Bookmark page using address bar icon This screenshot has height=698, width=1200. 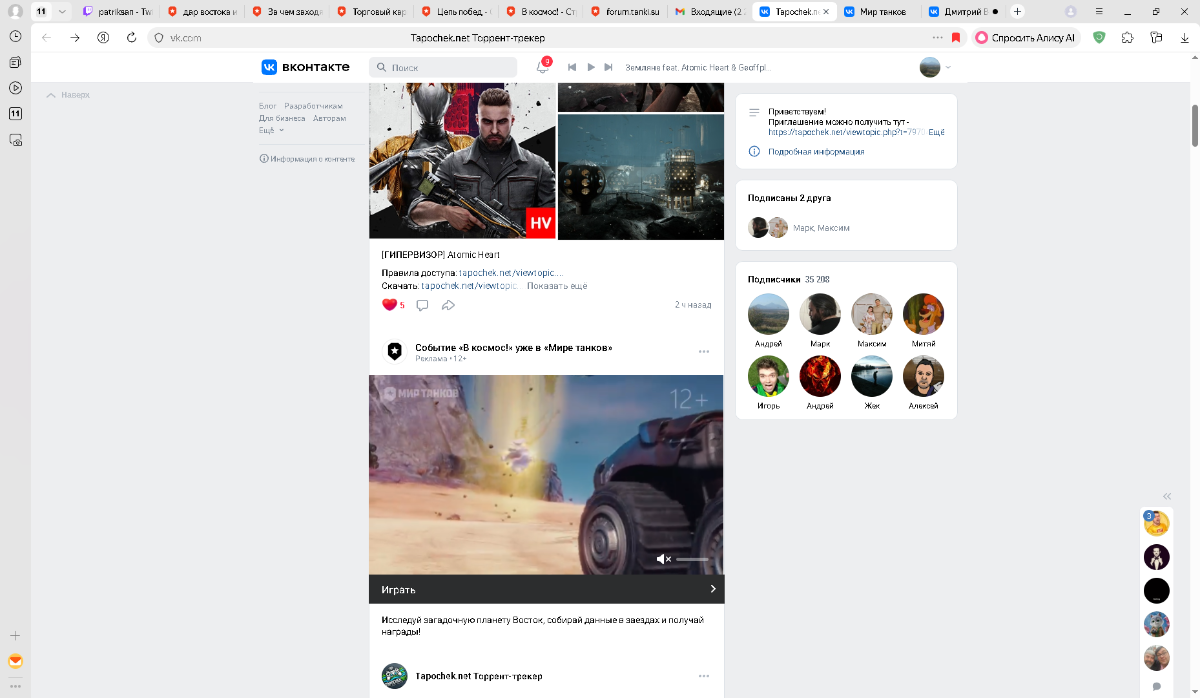click(x=956, y=37)
